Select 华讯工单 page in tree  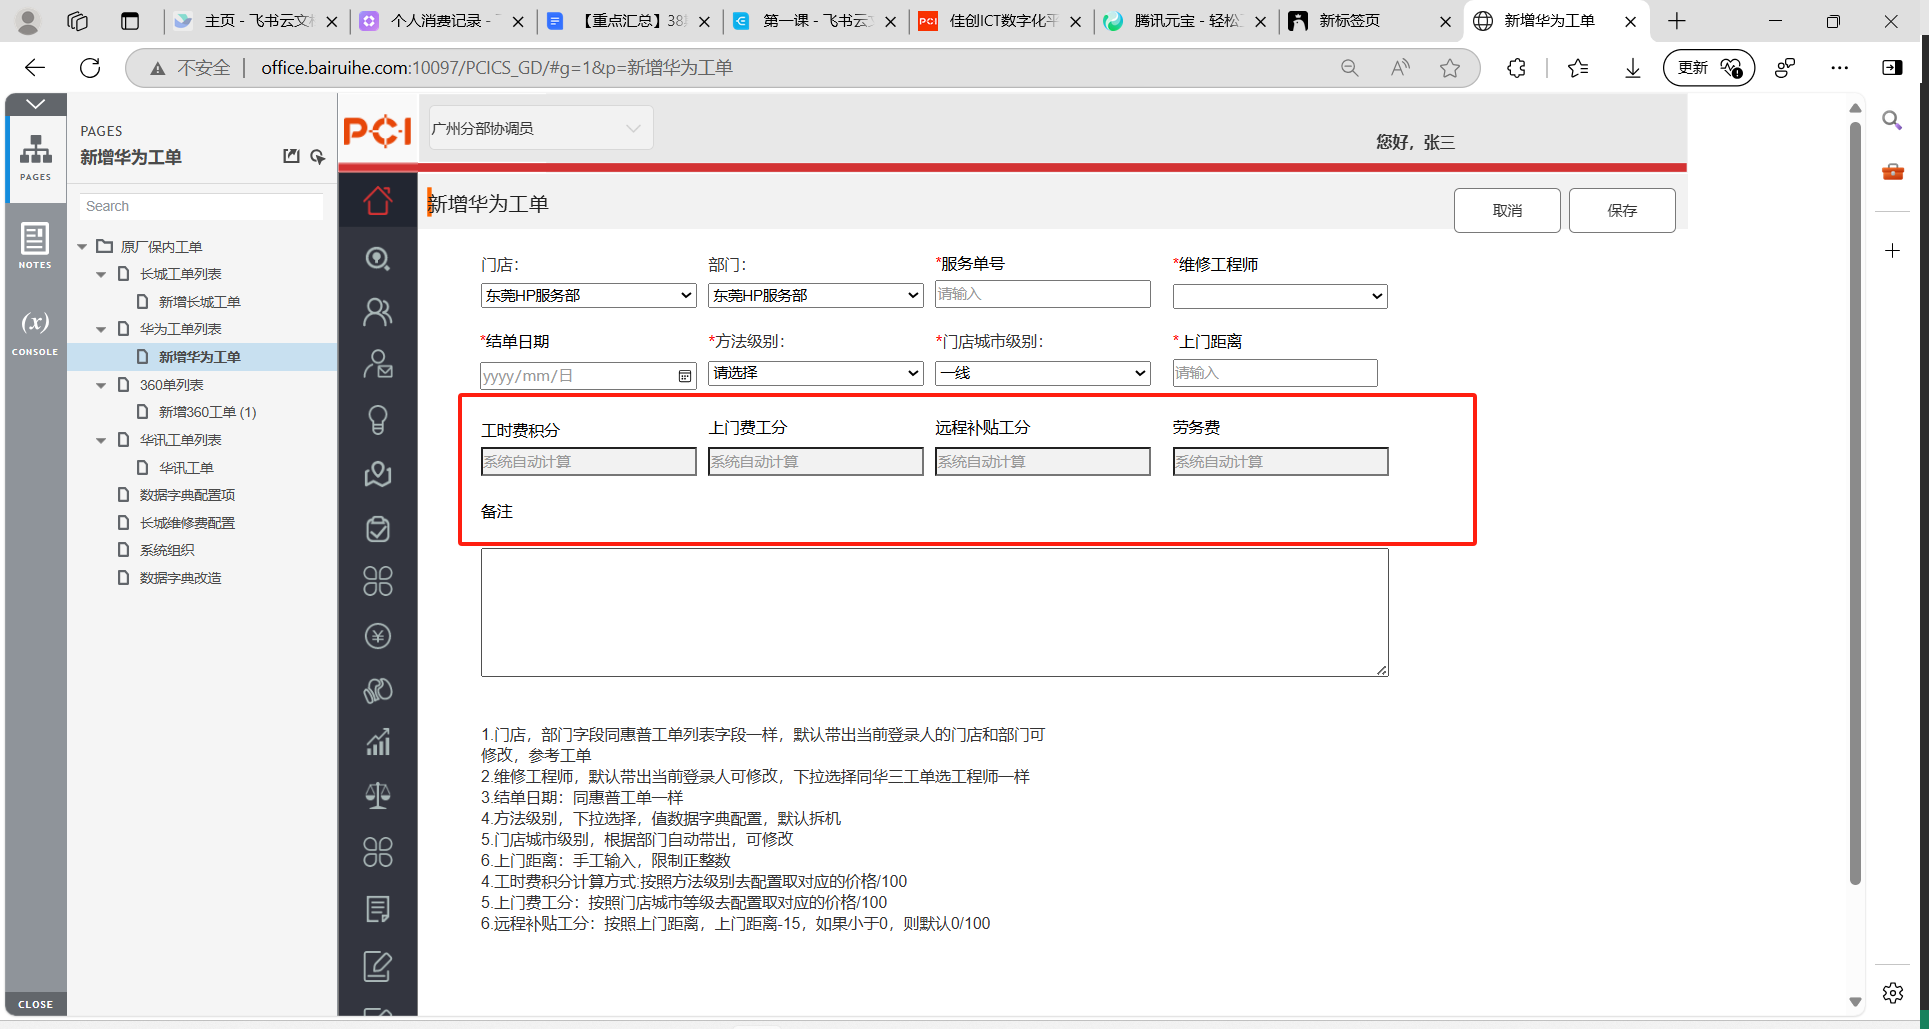(186, 468)
